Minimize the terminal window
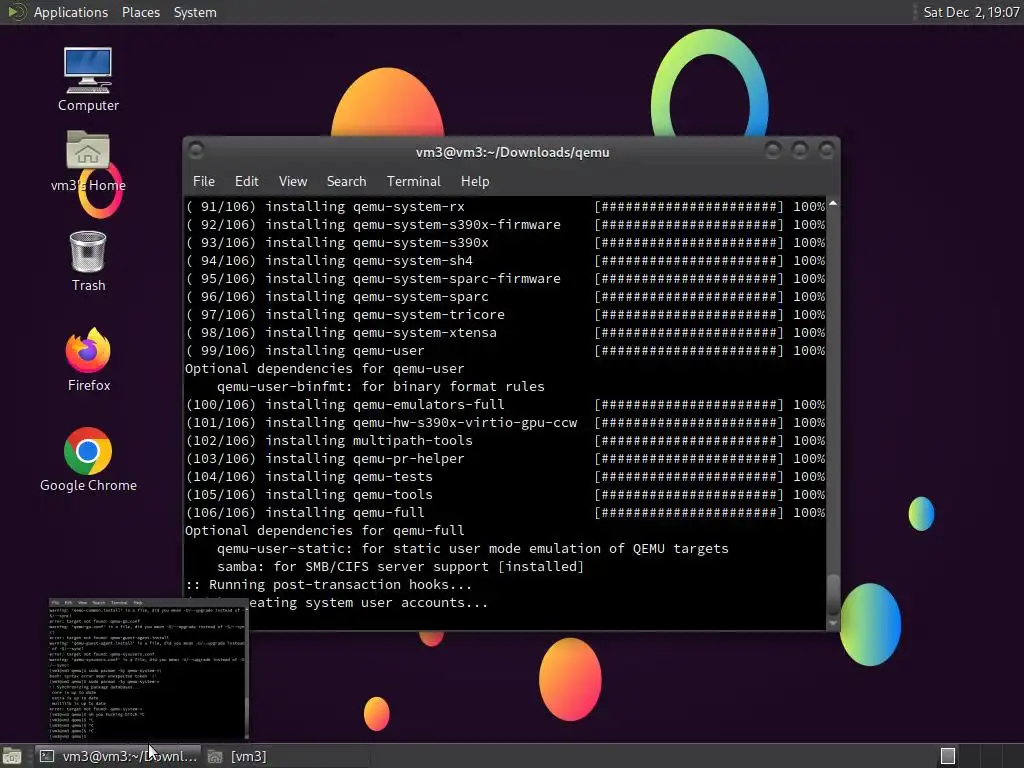The width and height of the screenshot is (1024, 768). pyautogui.click(x=773, y=151)
